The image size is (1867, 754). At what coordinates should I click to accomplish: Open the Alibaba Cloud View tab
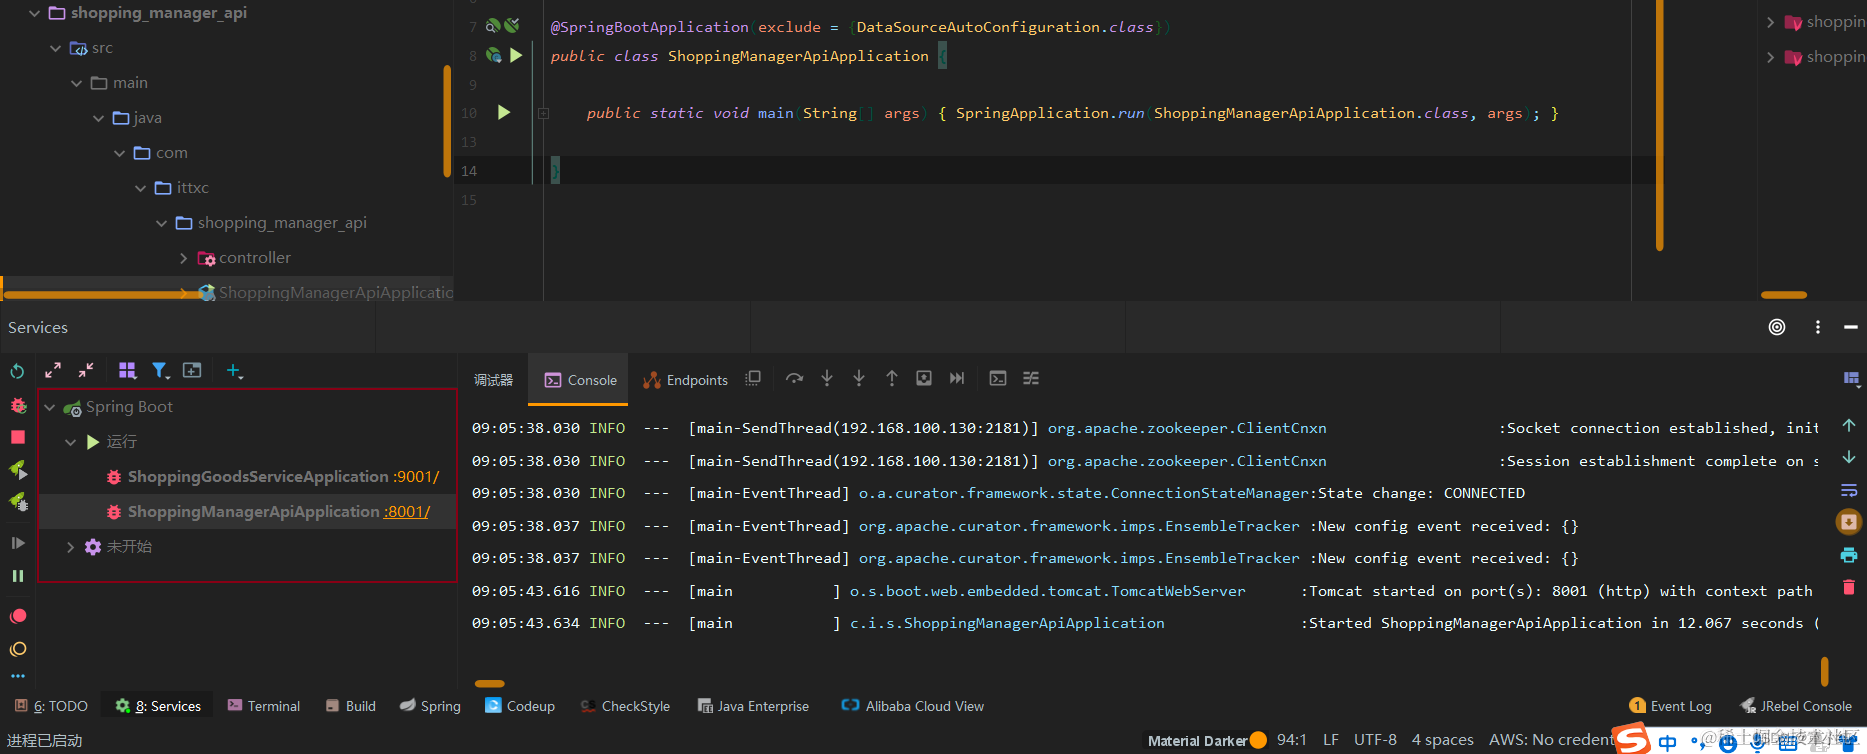click(x=912, y=706)
